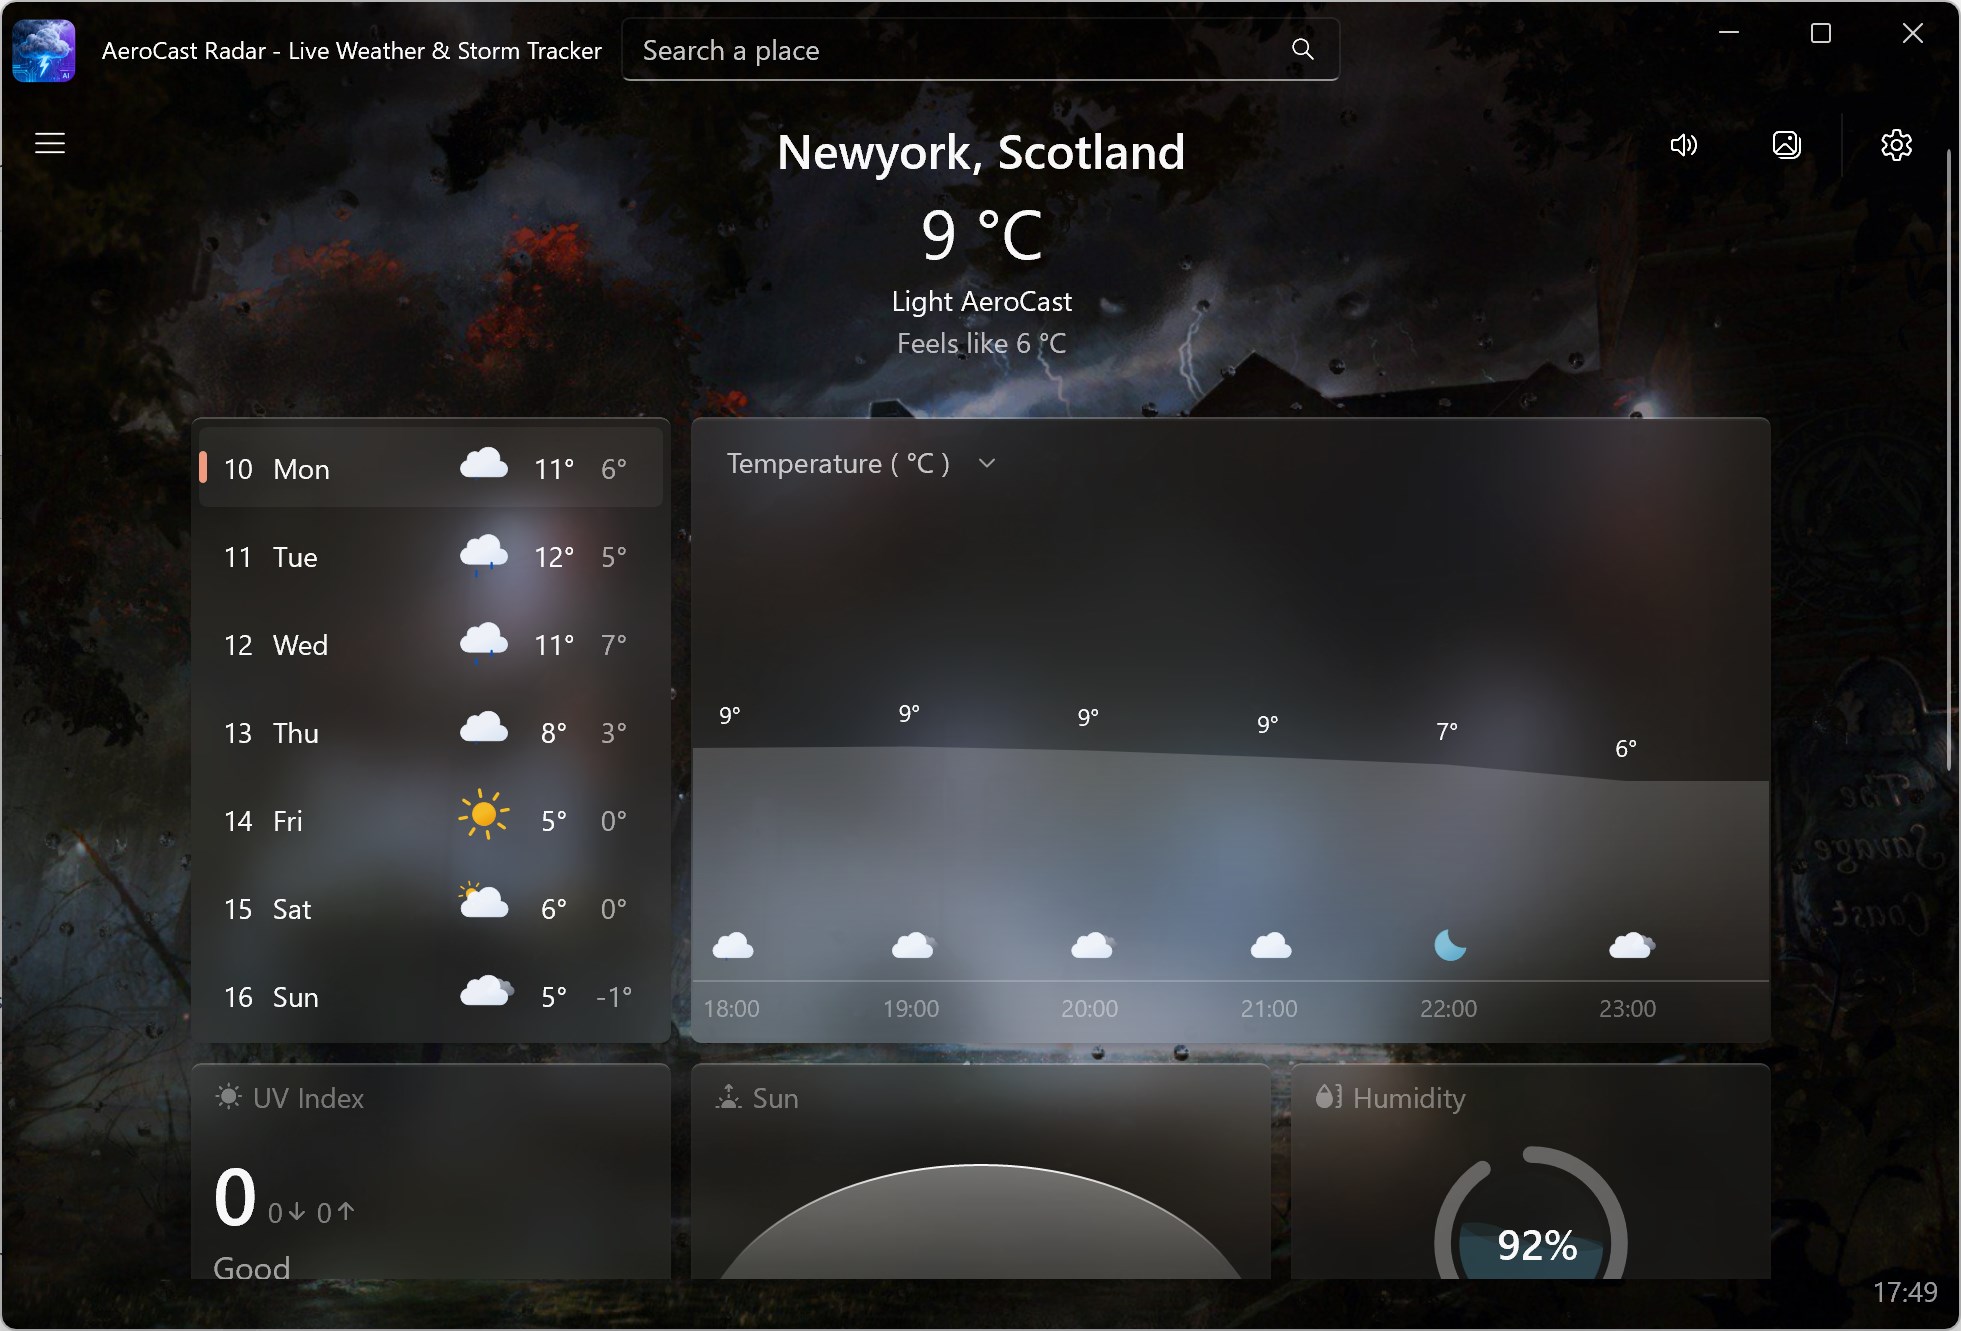Click the UV Index sun icon

[228, 1096]
